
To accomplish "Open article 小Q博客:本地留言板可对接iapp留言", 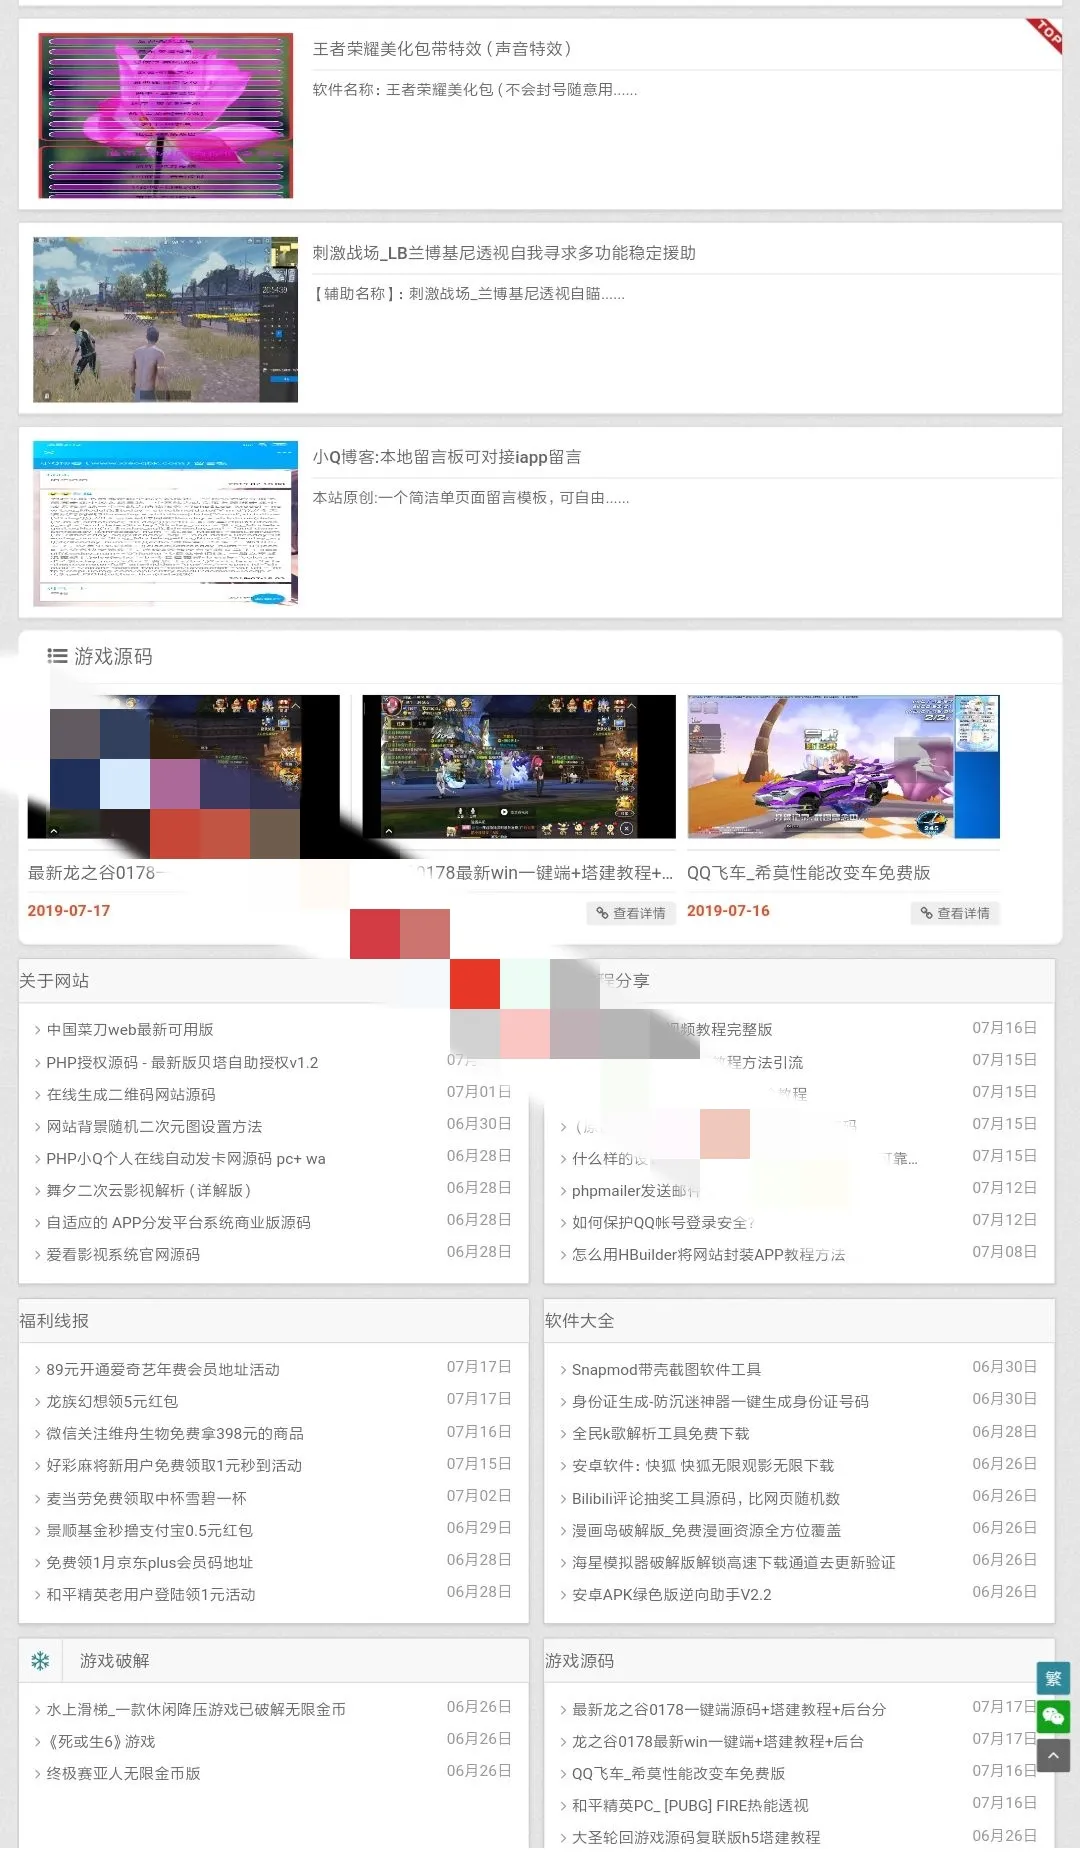I will pyautogui.click(x=447, y=457).
